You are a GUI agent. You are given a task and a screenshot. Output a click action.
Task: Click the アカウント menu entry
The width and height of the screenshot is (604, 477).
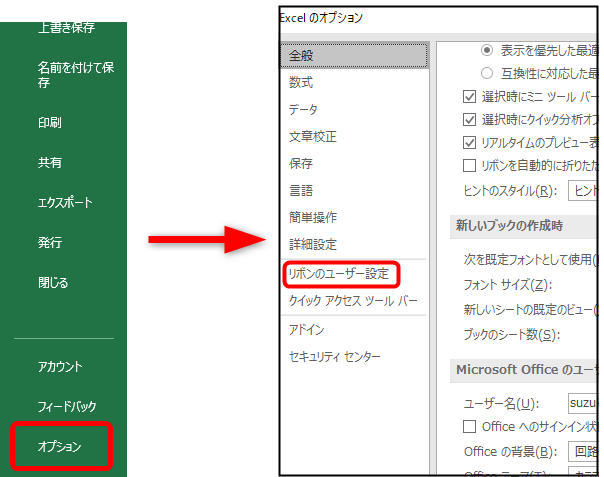60,367
